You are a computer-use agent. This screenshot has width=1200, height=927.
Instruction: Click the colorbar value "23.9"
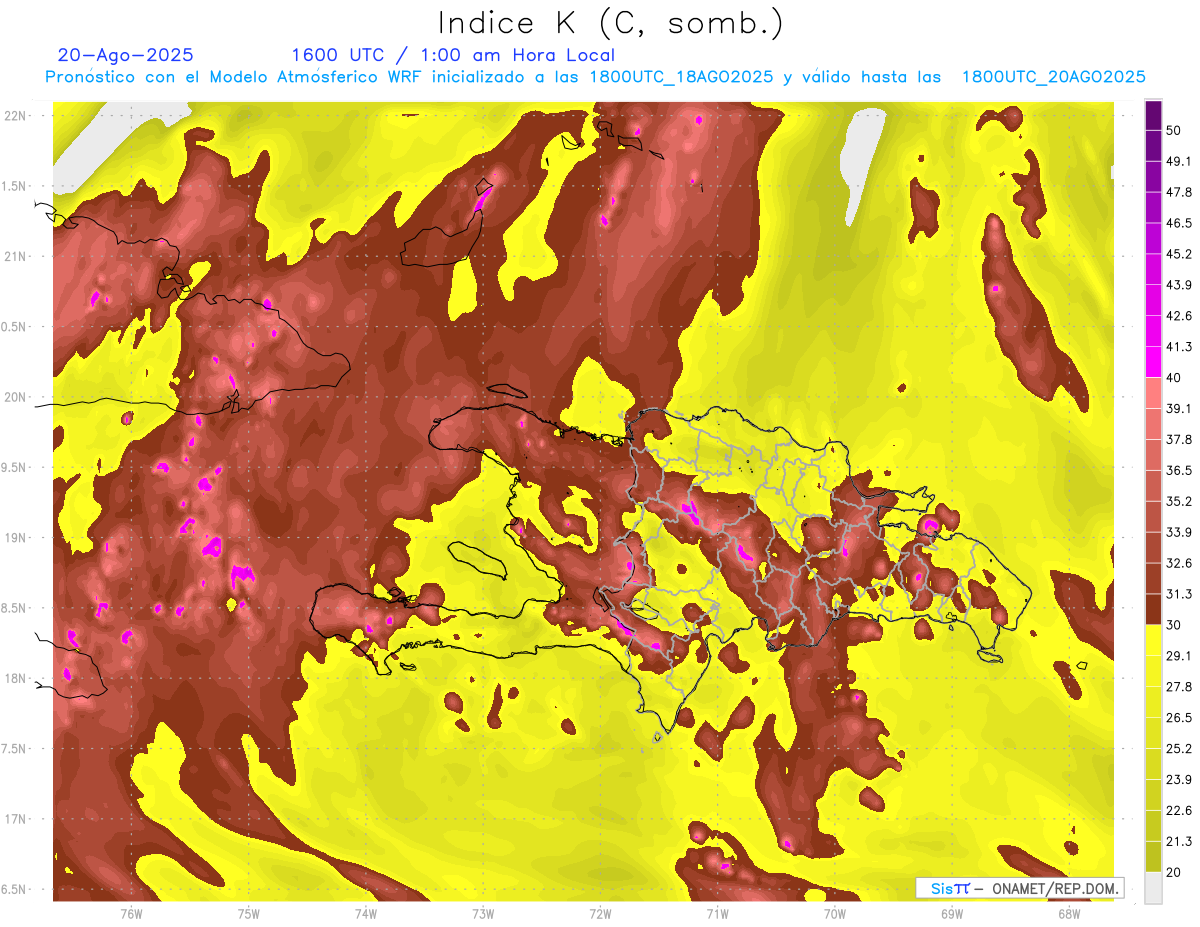tap(1178, 779)
